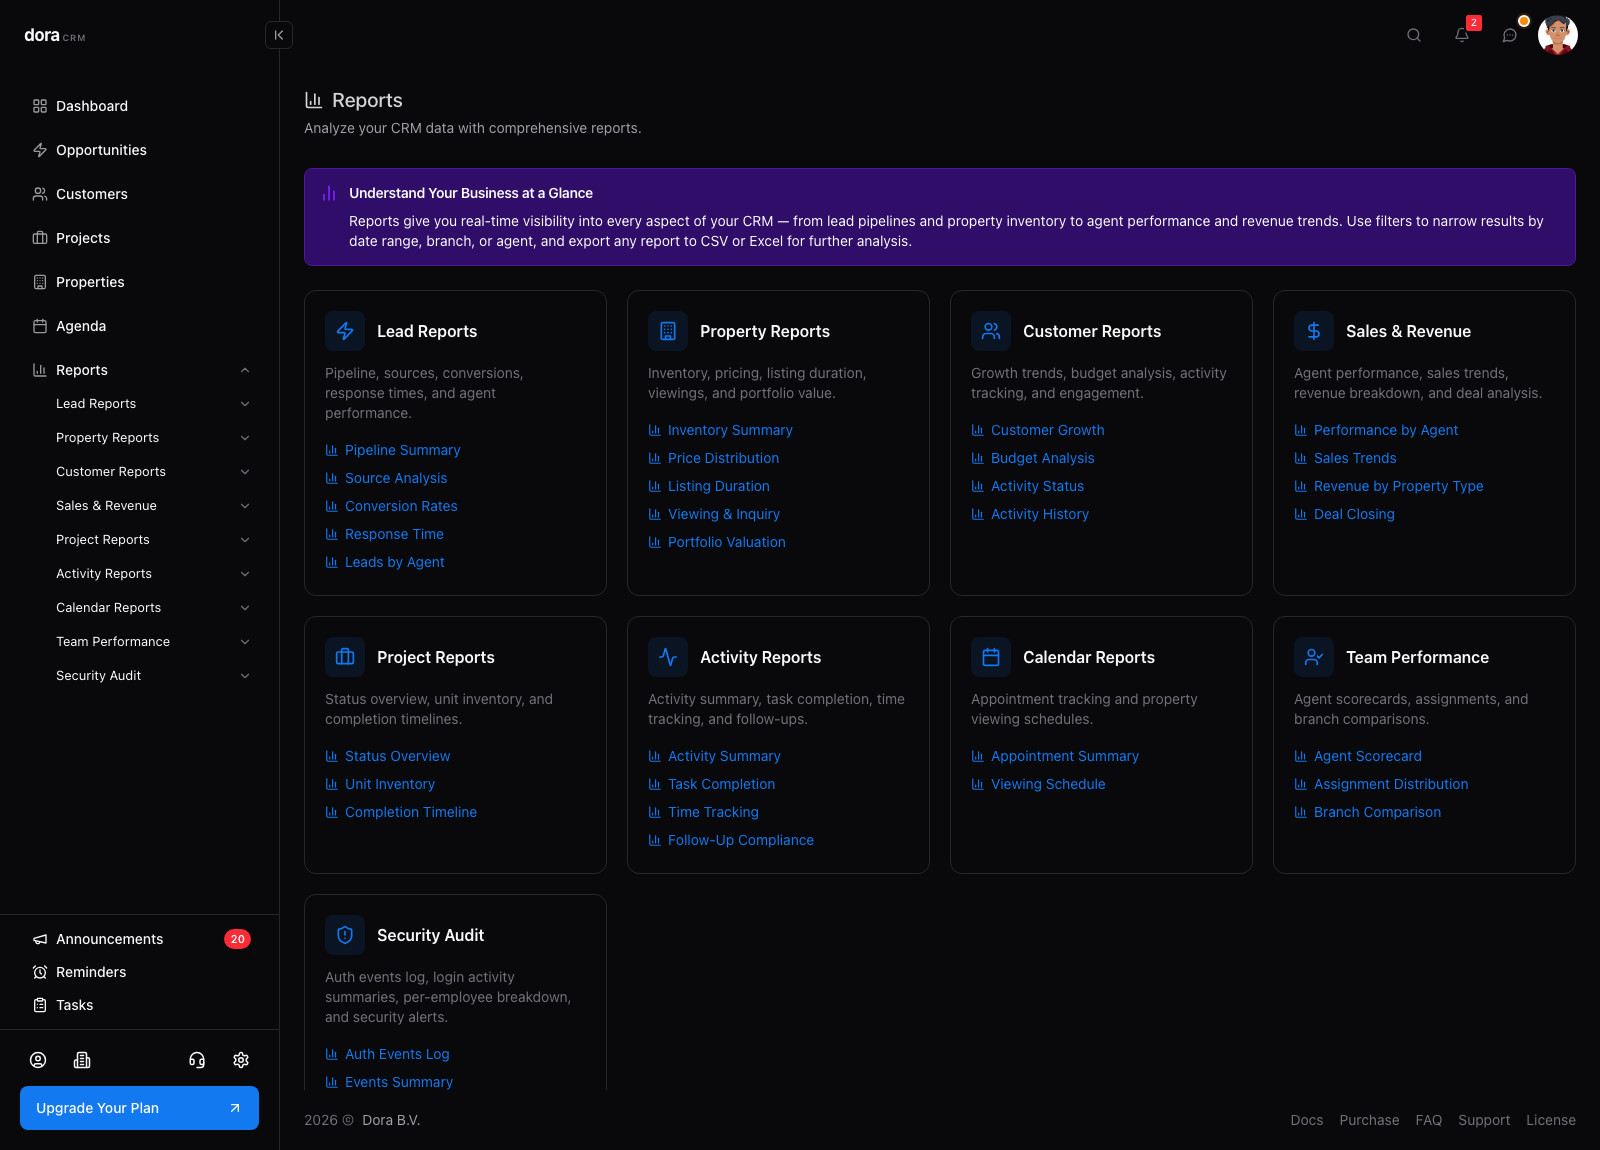Click the Upgrade Your Plan button

coord(139,1108)
